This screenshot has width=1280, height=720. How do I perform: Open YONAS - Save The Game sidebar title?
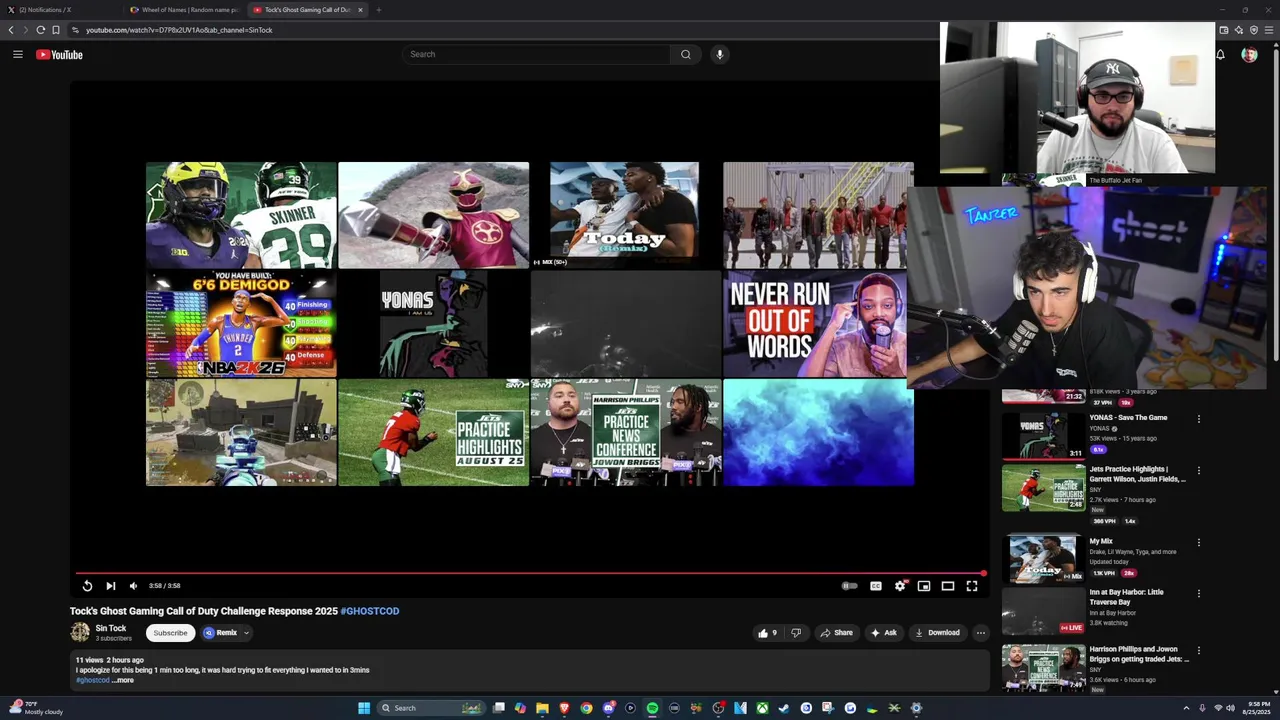click(x=1128, y=417)
